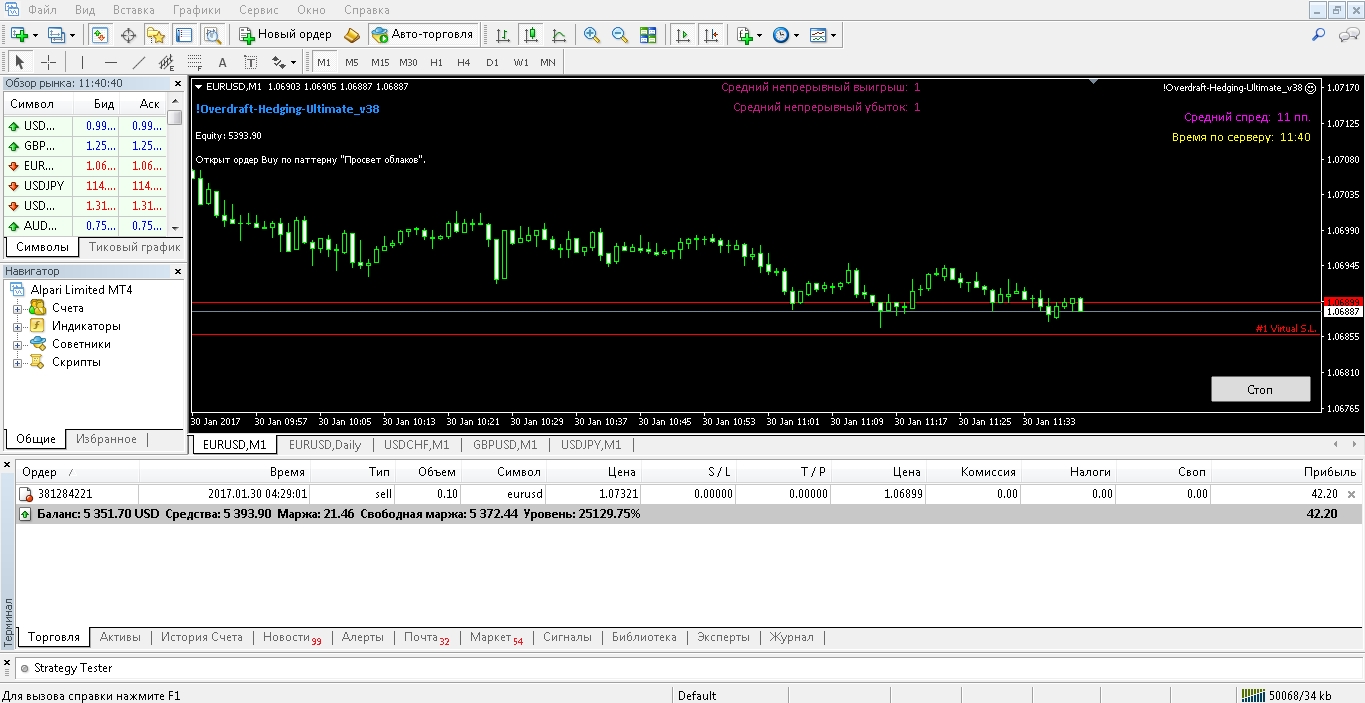The width and height of the screenshot is (1365, 703).
Task: Toggle the Navigator panel icon
Action: click(x=156, y=35)
